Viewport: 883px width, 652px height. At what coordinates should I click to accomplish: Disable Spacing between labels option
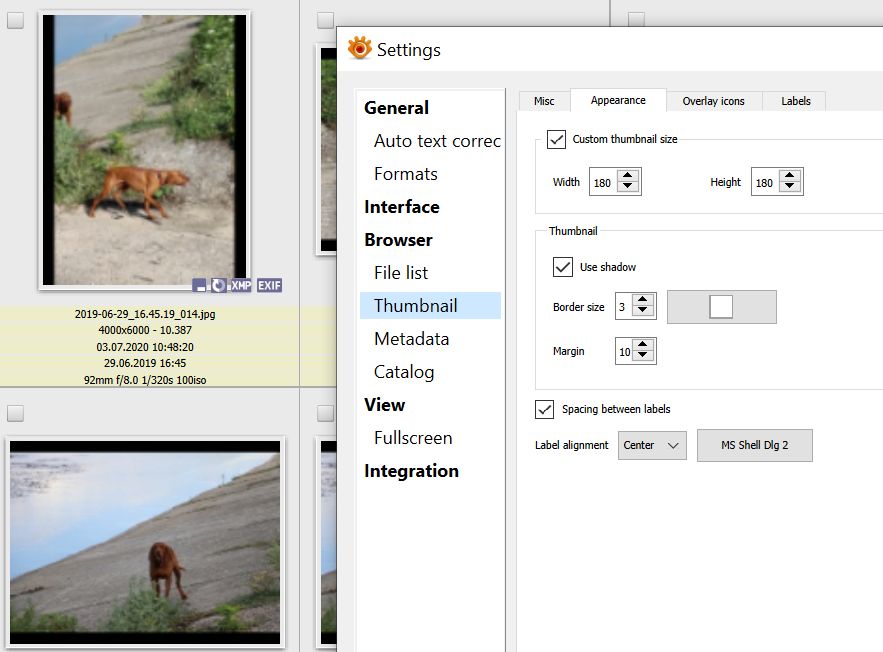point(545,409)
